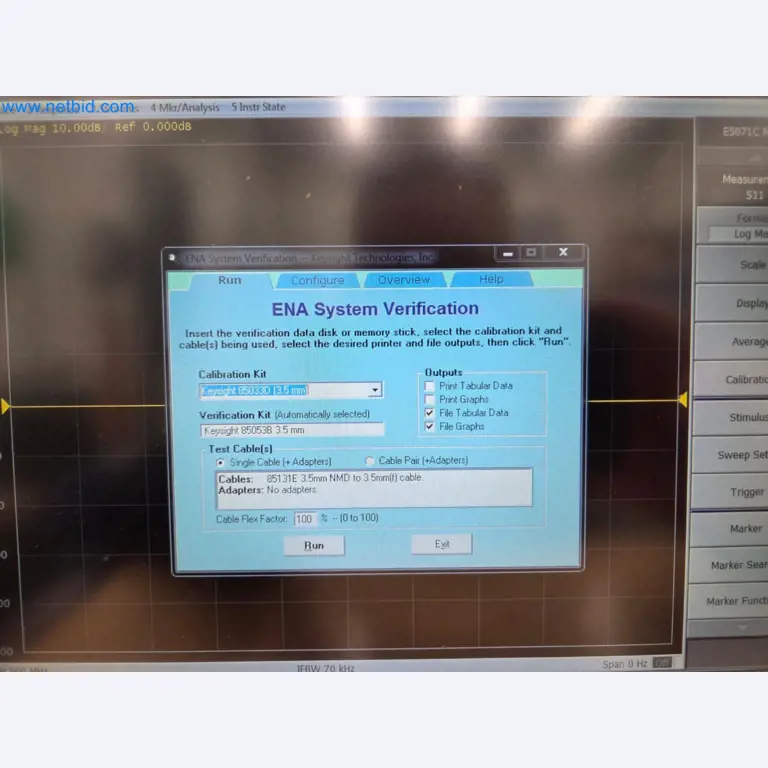Click the right yellow reference level marker
The width and height of the screenshot is (768, 768).
click(x=682, y=400)
